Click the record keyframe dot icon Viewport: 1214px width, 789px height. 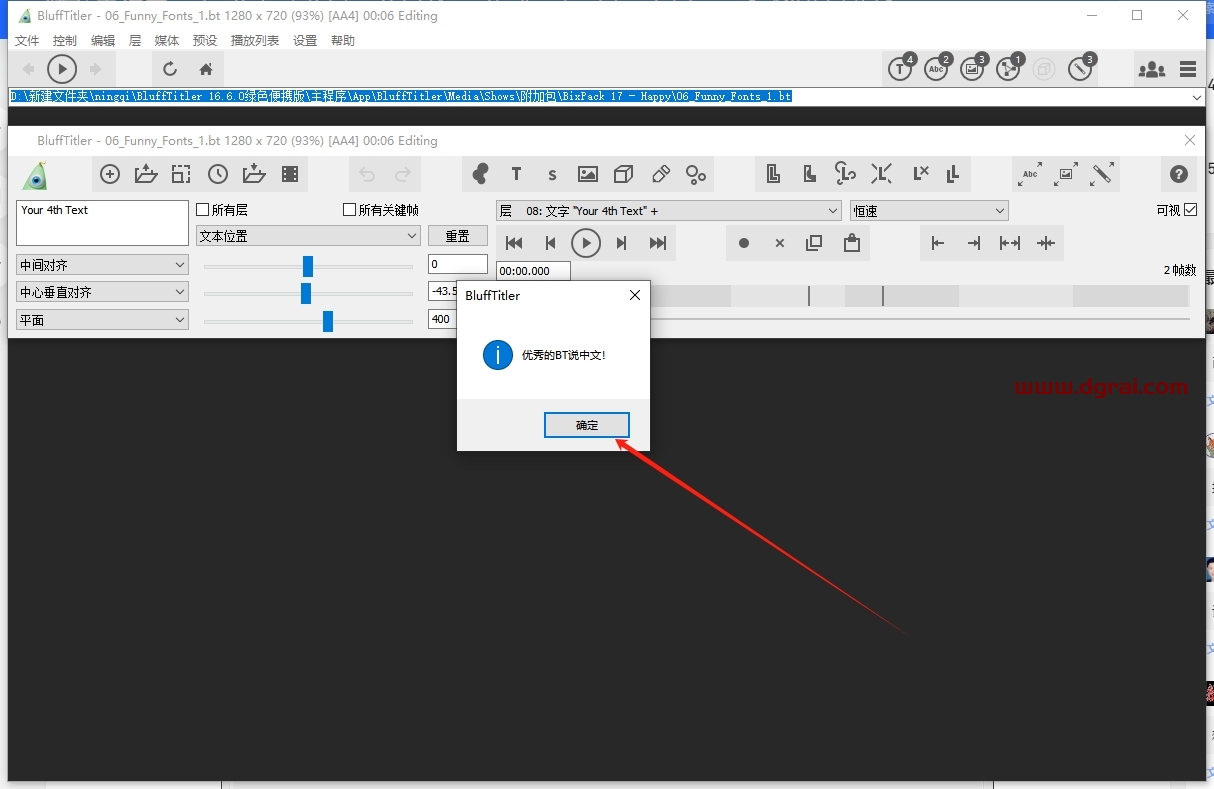[744, 243]
